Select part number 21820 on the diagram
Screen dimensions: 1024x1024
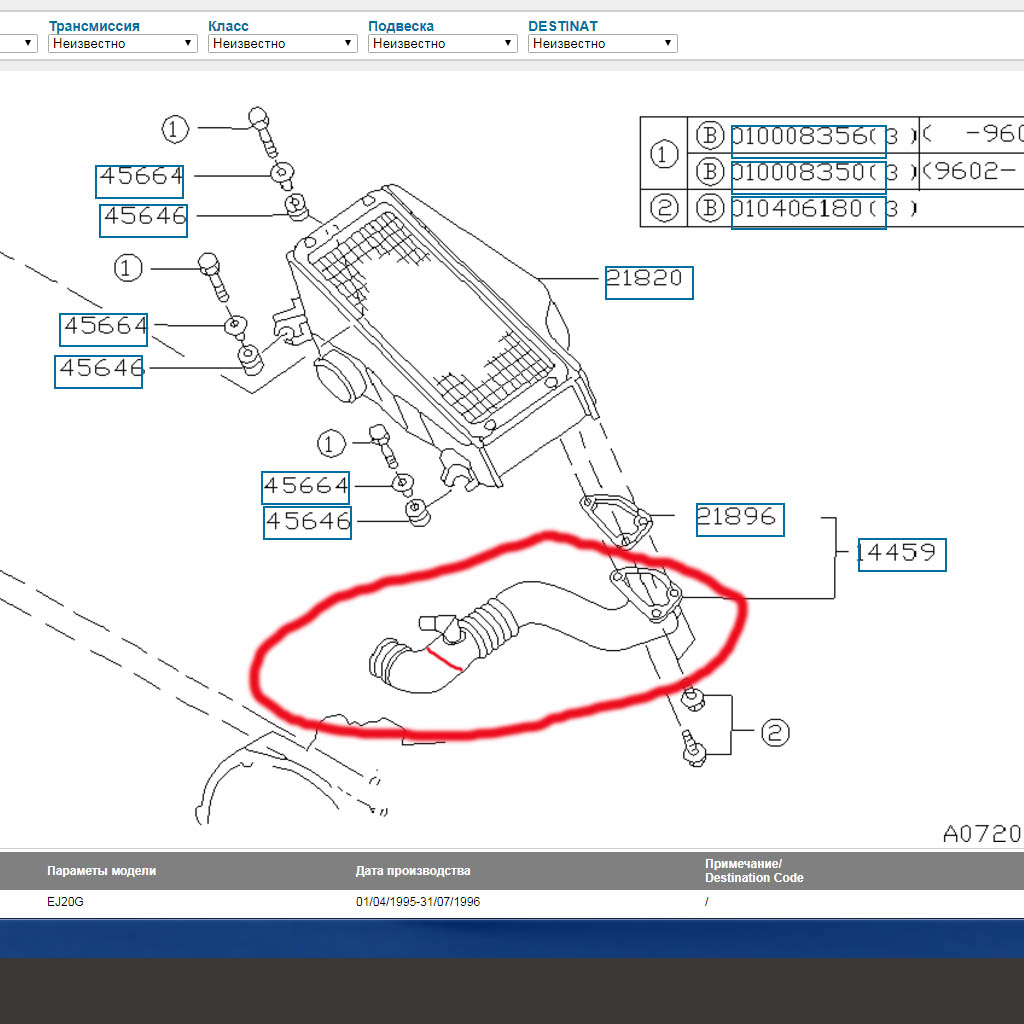648,282
